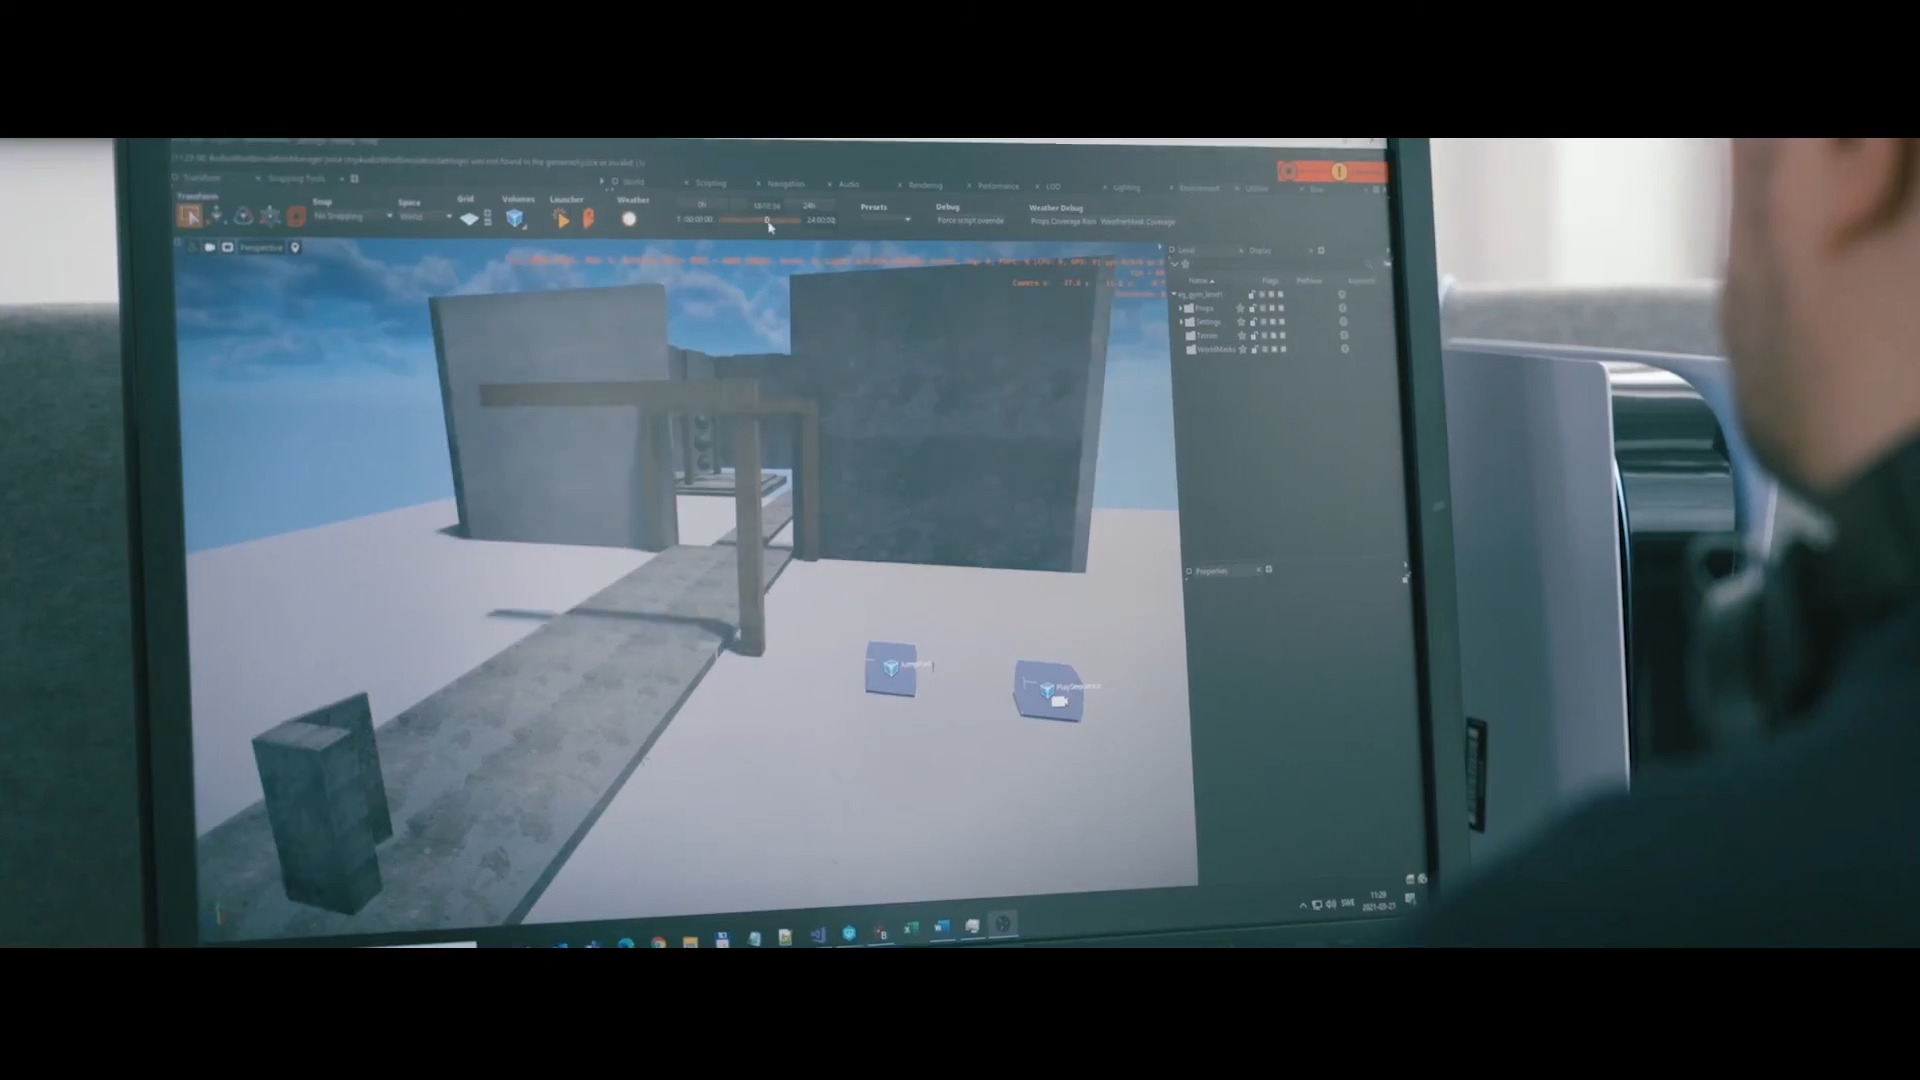The height and width of the screenshot is (1080, 1920).
Task: Switch to the Scripting tab
Action: point(711,183)
